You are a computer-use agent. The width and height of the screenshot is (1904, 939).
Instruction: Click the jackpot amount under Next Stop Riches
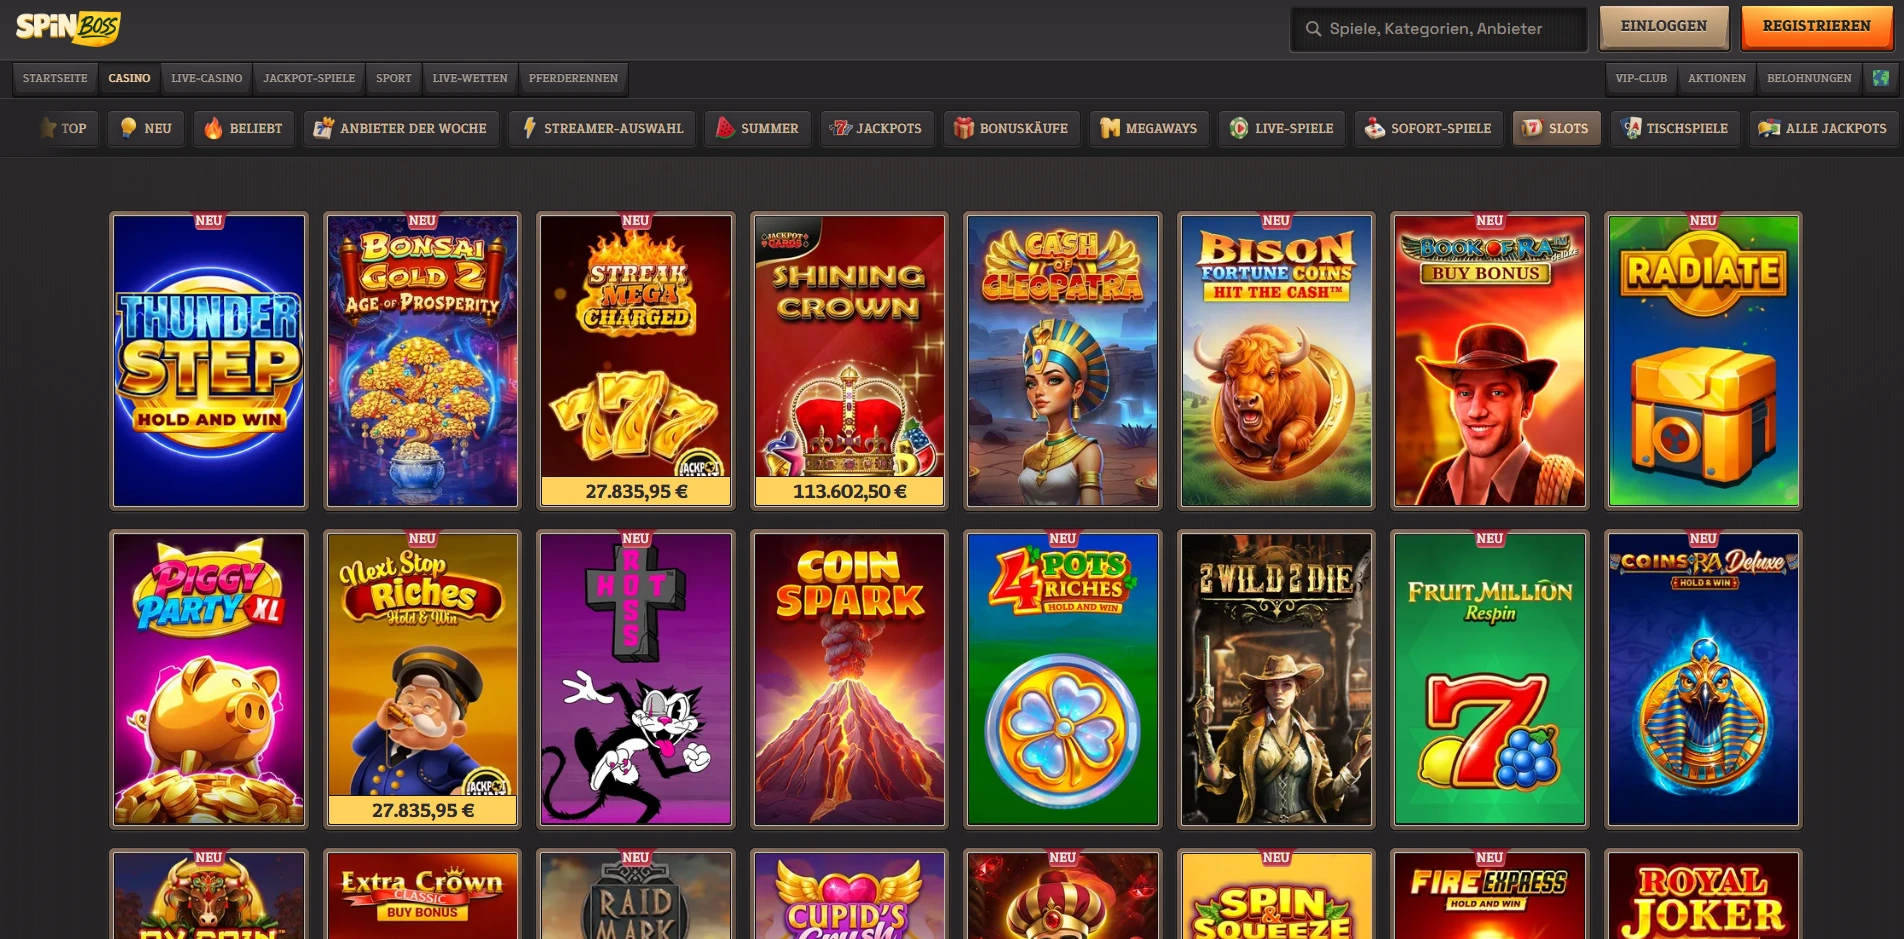(423, 810)
